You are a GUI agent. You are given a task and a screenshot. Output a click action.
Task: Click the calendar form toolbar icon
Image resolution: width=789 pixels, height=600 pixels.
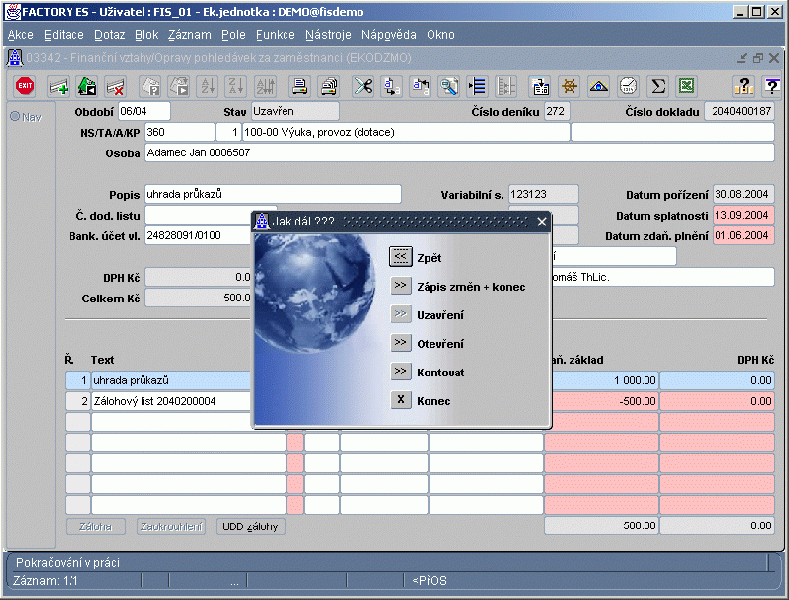click(540, 87)
